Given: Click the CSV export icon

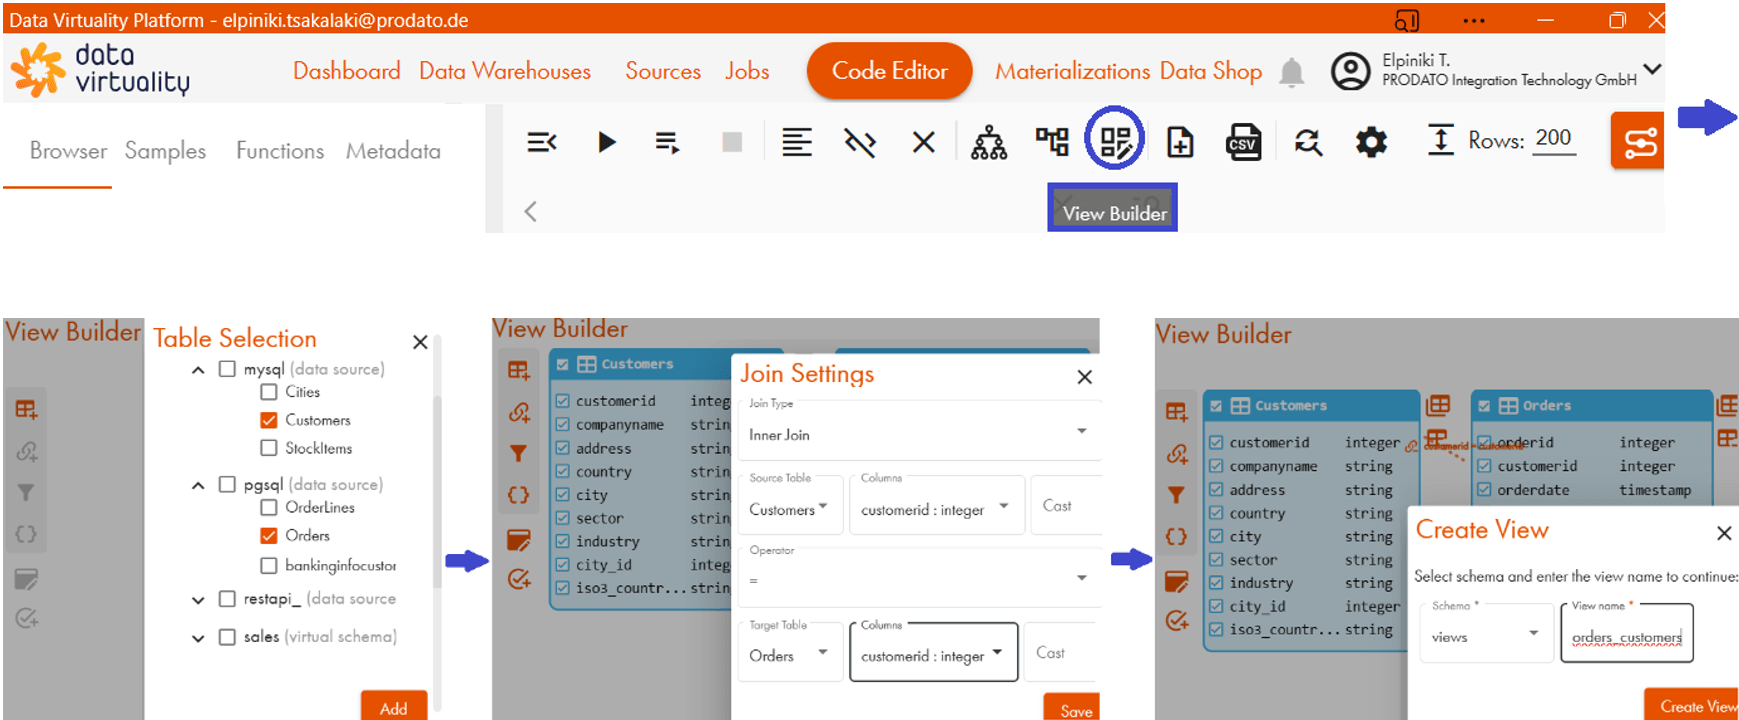Looking at the screenshot, I should tap(1243, 142).
